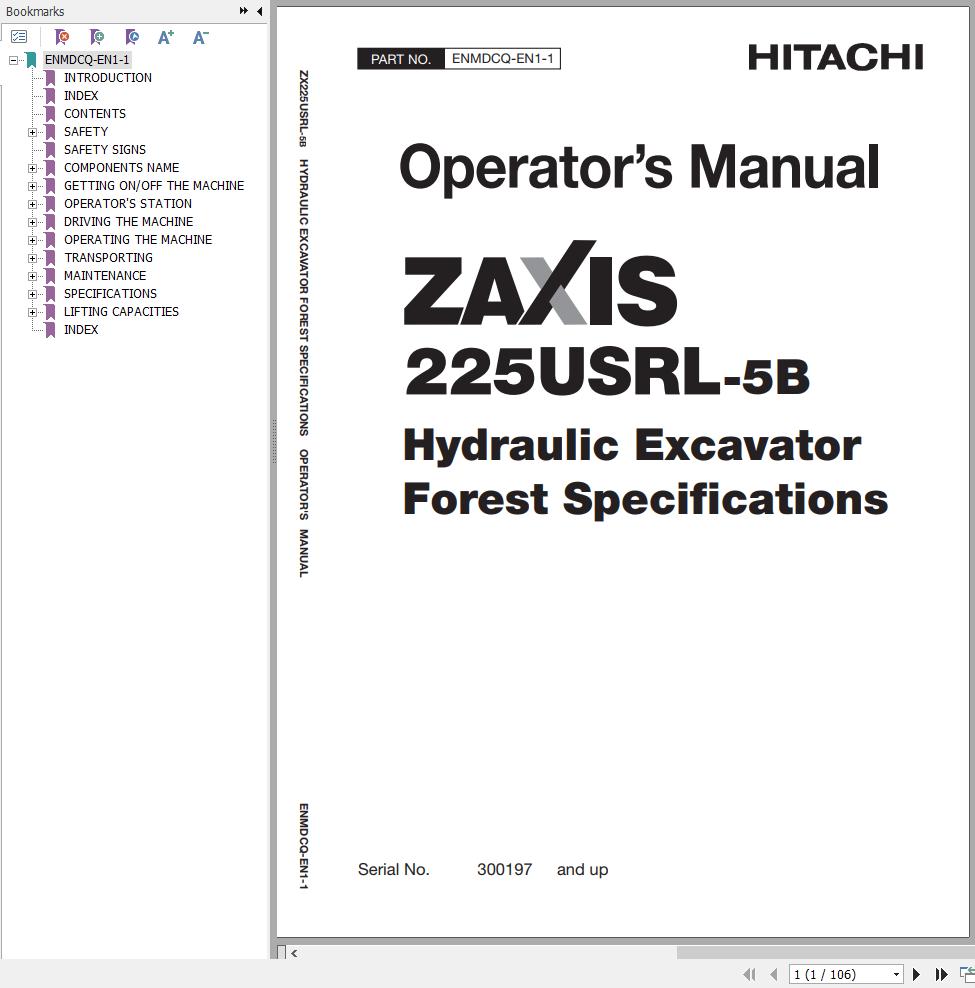Expand the SAFETY bookmark
Viewport: 975px width, 988px height.
click(x=32, y=132)
